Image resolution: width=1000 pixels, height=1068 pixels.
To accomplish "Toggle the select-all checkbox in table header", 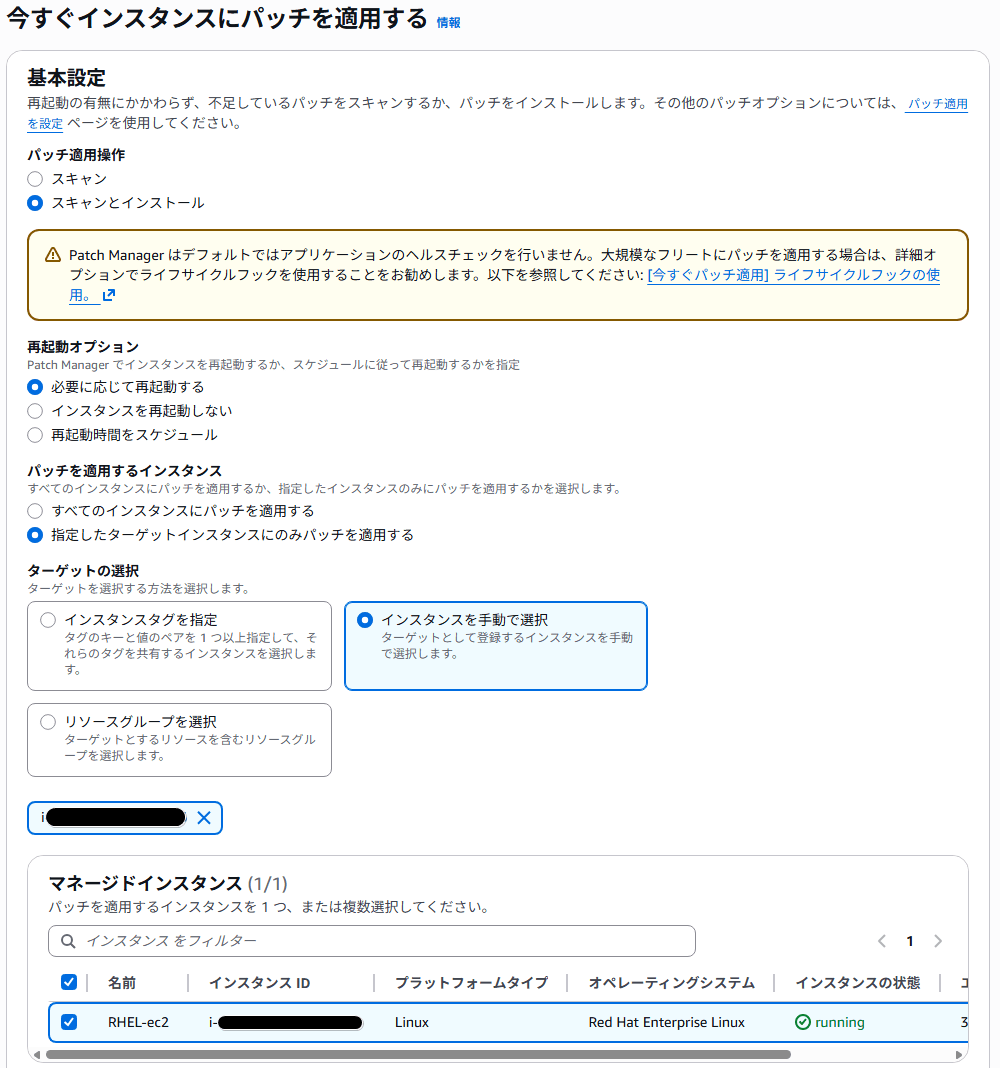I will tap(69, 982).
